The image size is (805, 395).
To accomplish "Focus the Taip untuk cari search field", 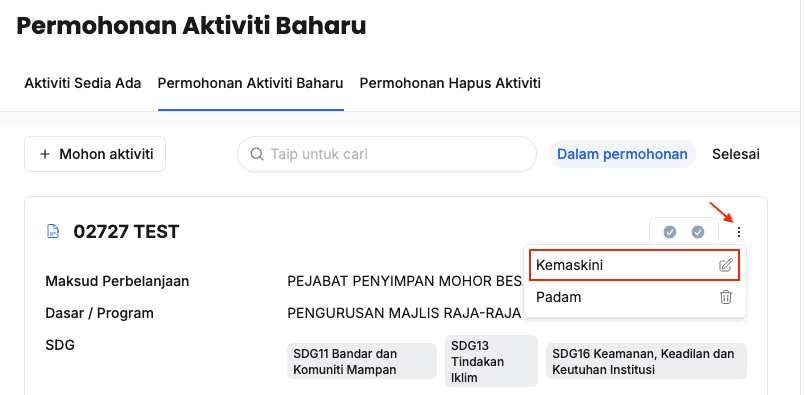I will [x=387, y=154].
